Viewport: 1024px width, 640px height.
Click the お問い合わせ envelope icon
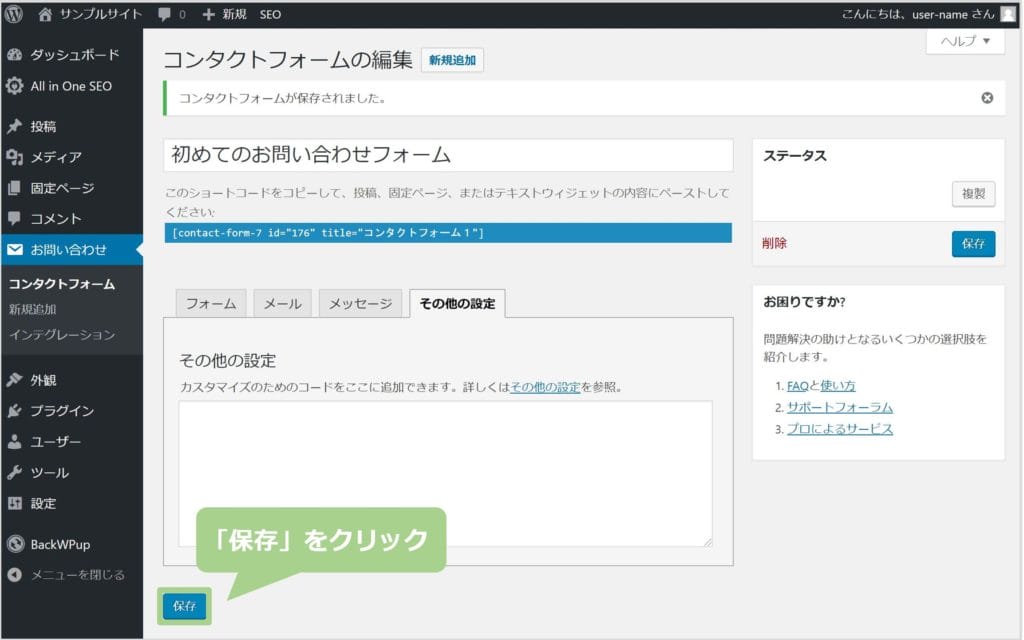pyautogui.click(x=14, y=249)
